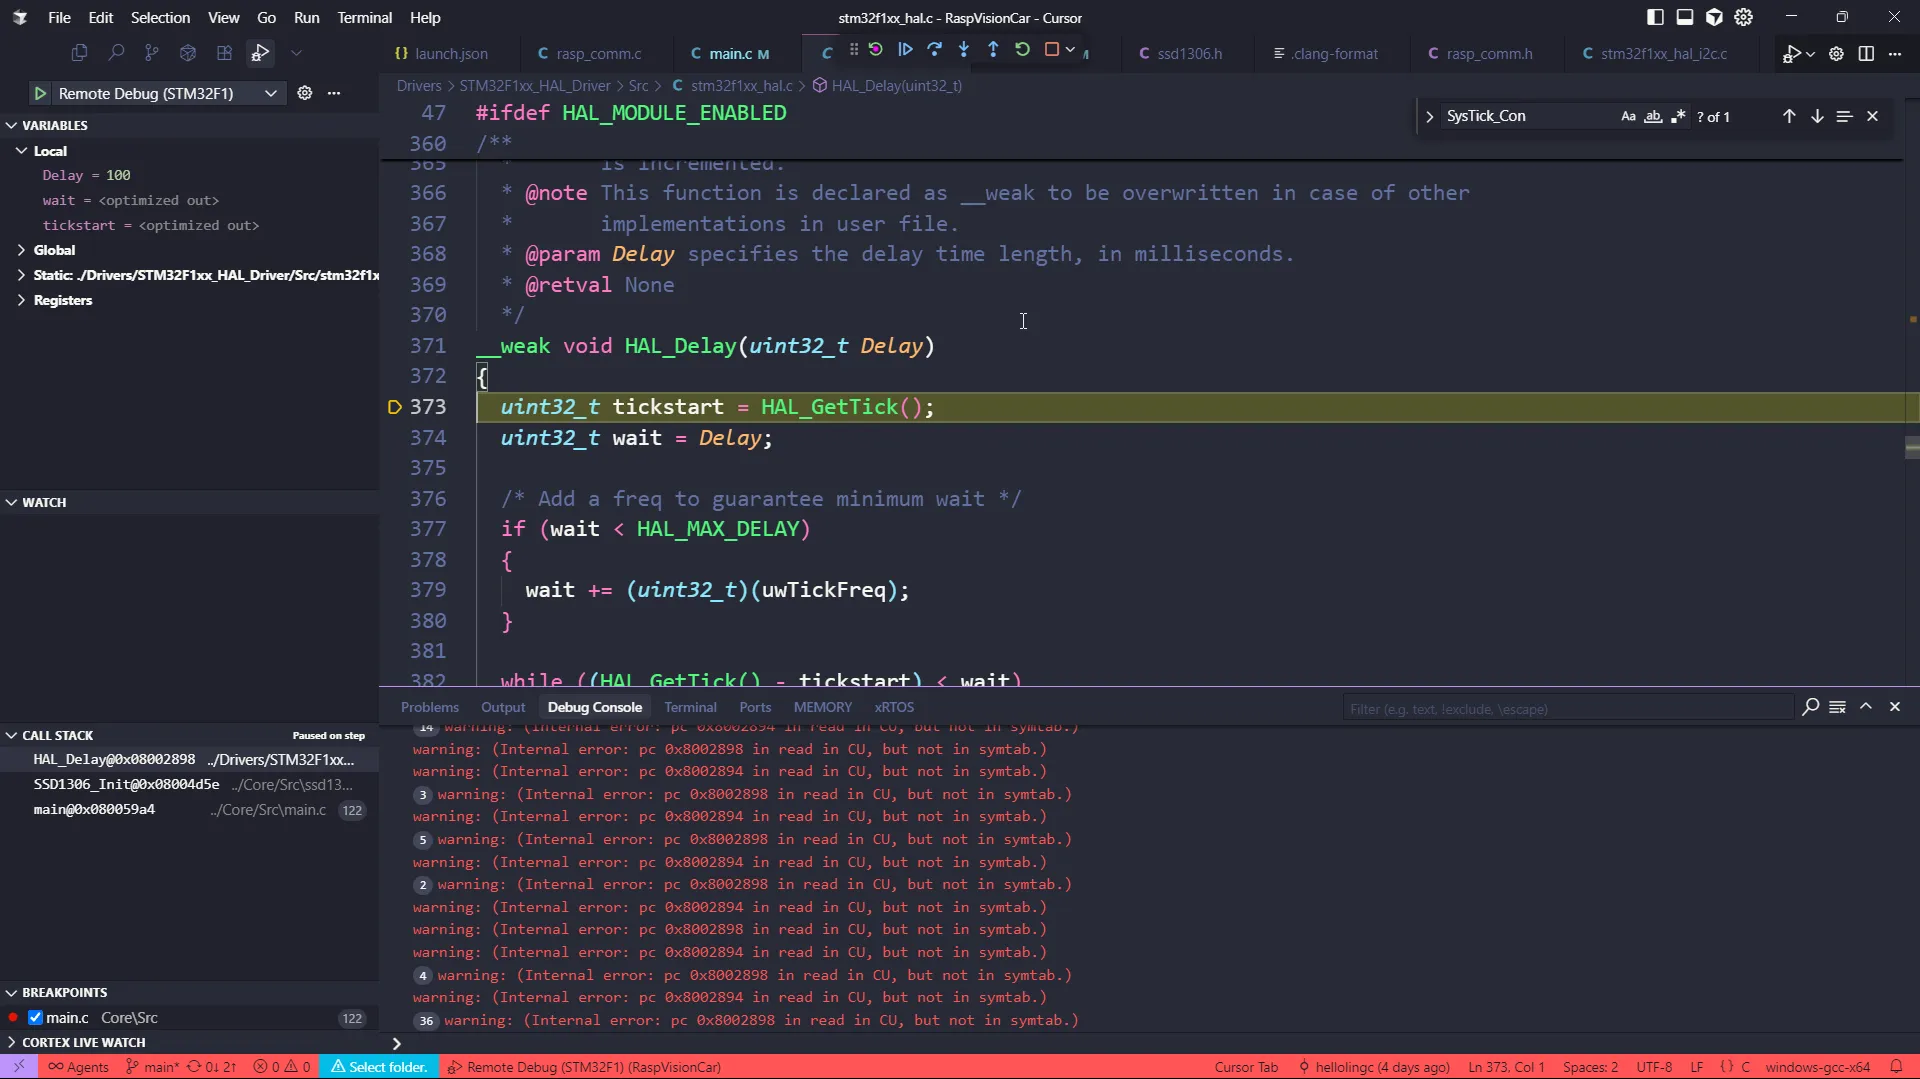1920x1079 pixels.
Task: Toggle Match Case in find widget
Action: click(x=1628, y=117)
